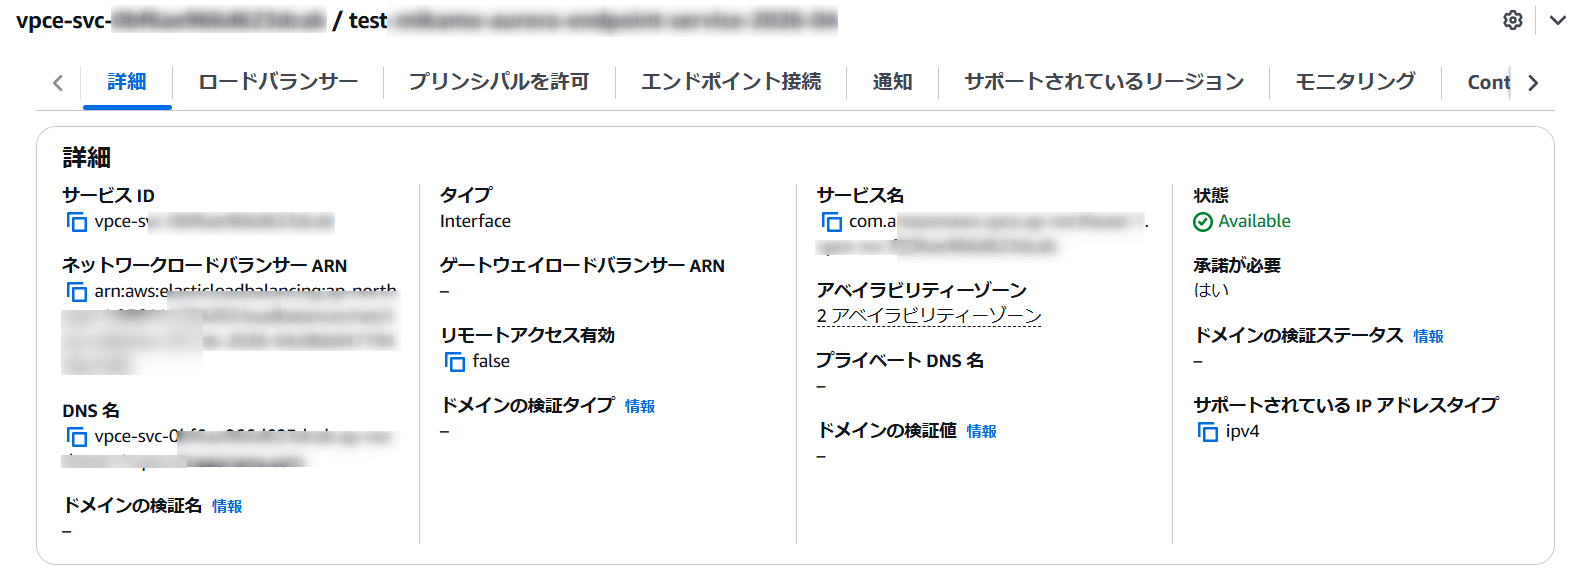Viewport: 1584px width, 588px height.
Task: Open the settings gear icon
Action: [x=1513, y=20]
